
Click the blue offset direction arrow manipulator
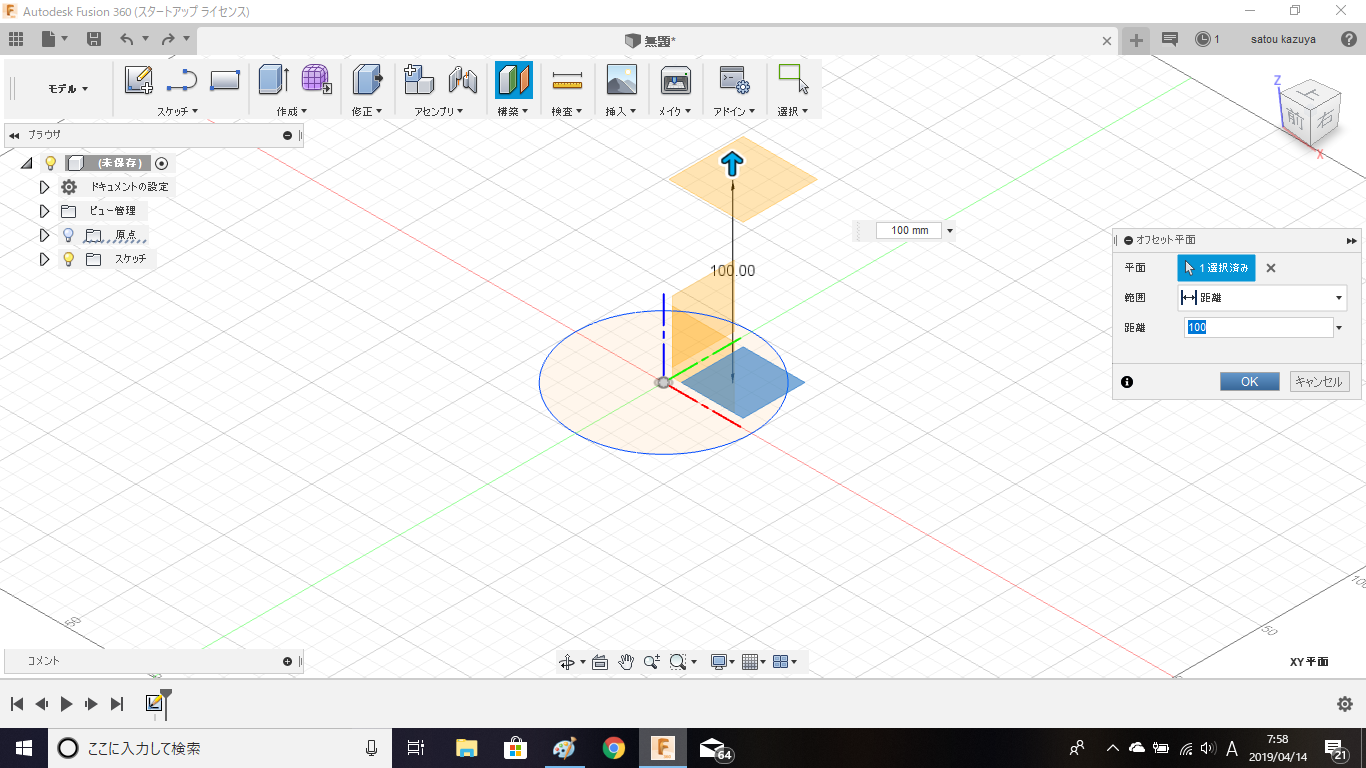coord(733,165)
